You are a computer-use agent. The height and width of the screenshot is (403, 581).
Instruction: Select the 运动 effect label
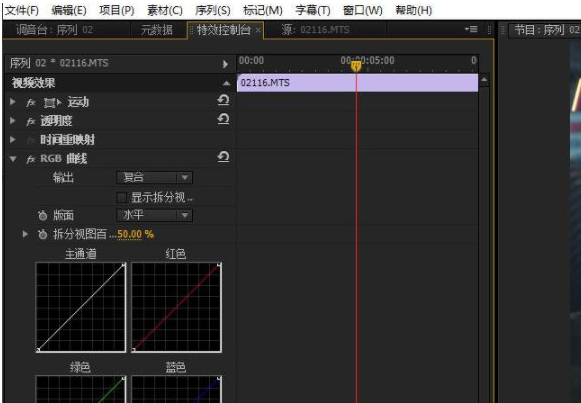(x=78, y=102)
